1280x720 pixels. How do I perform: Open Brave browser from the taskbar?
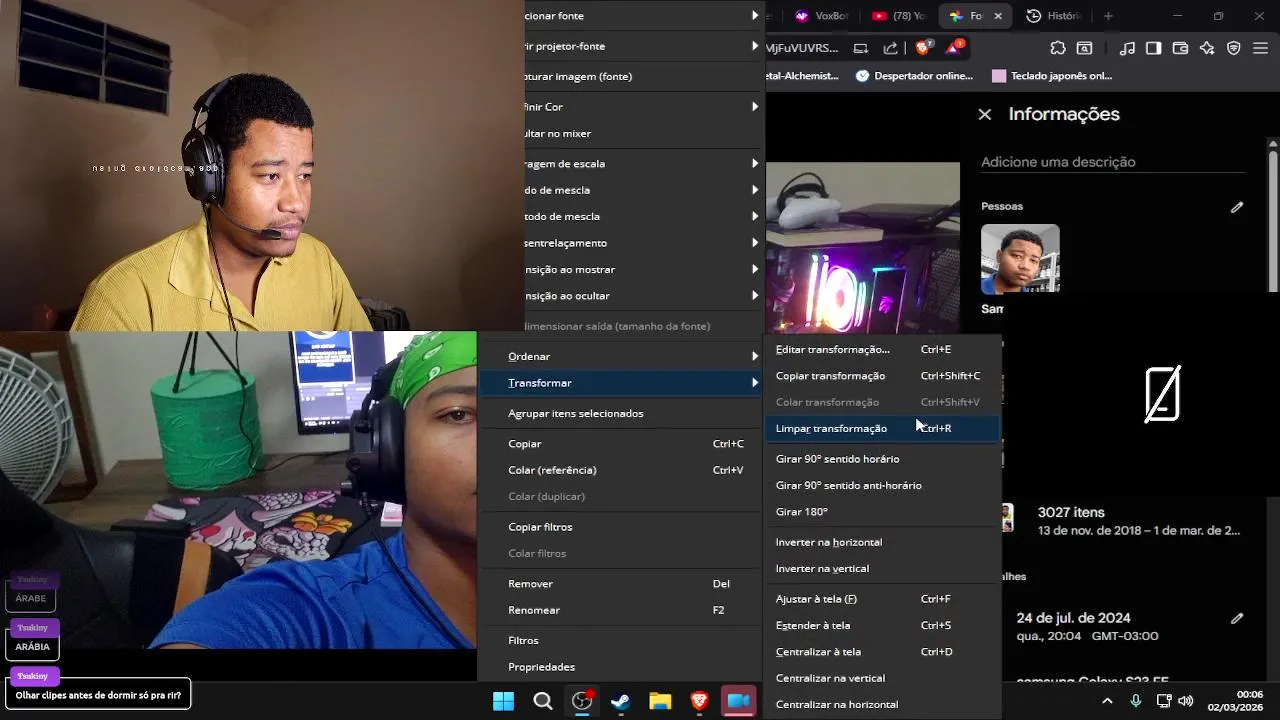[x=699, y=701]
